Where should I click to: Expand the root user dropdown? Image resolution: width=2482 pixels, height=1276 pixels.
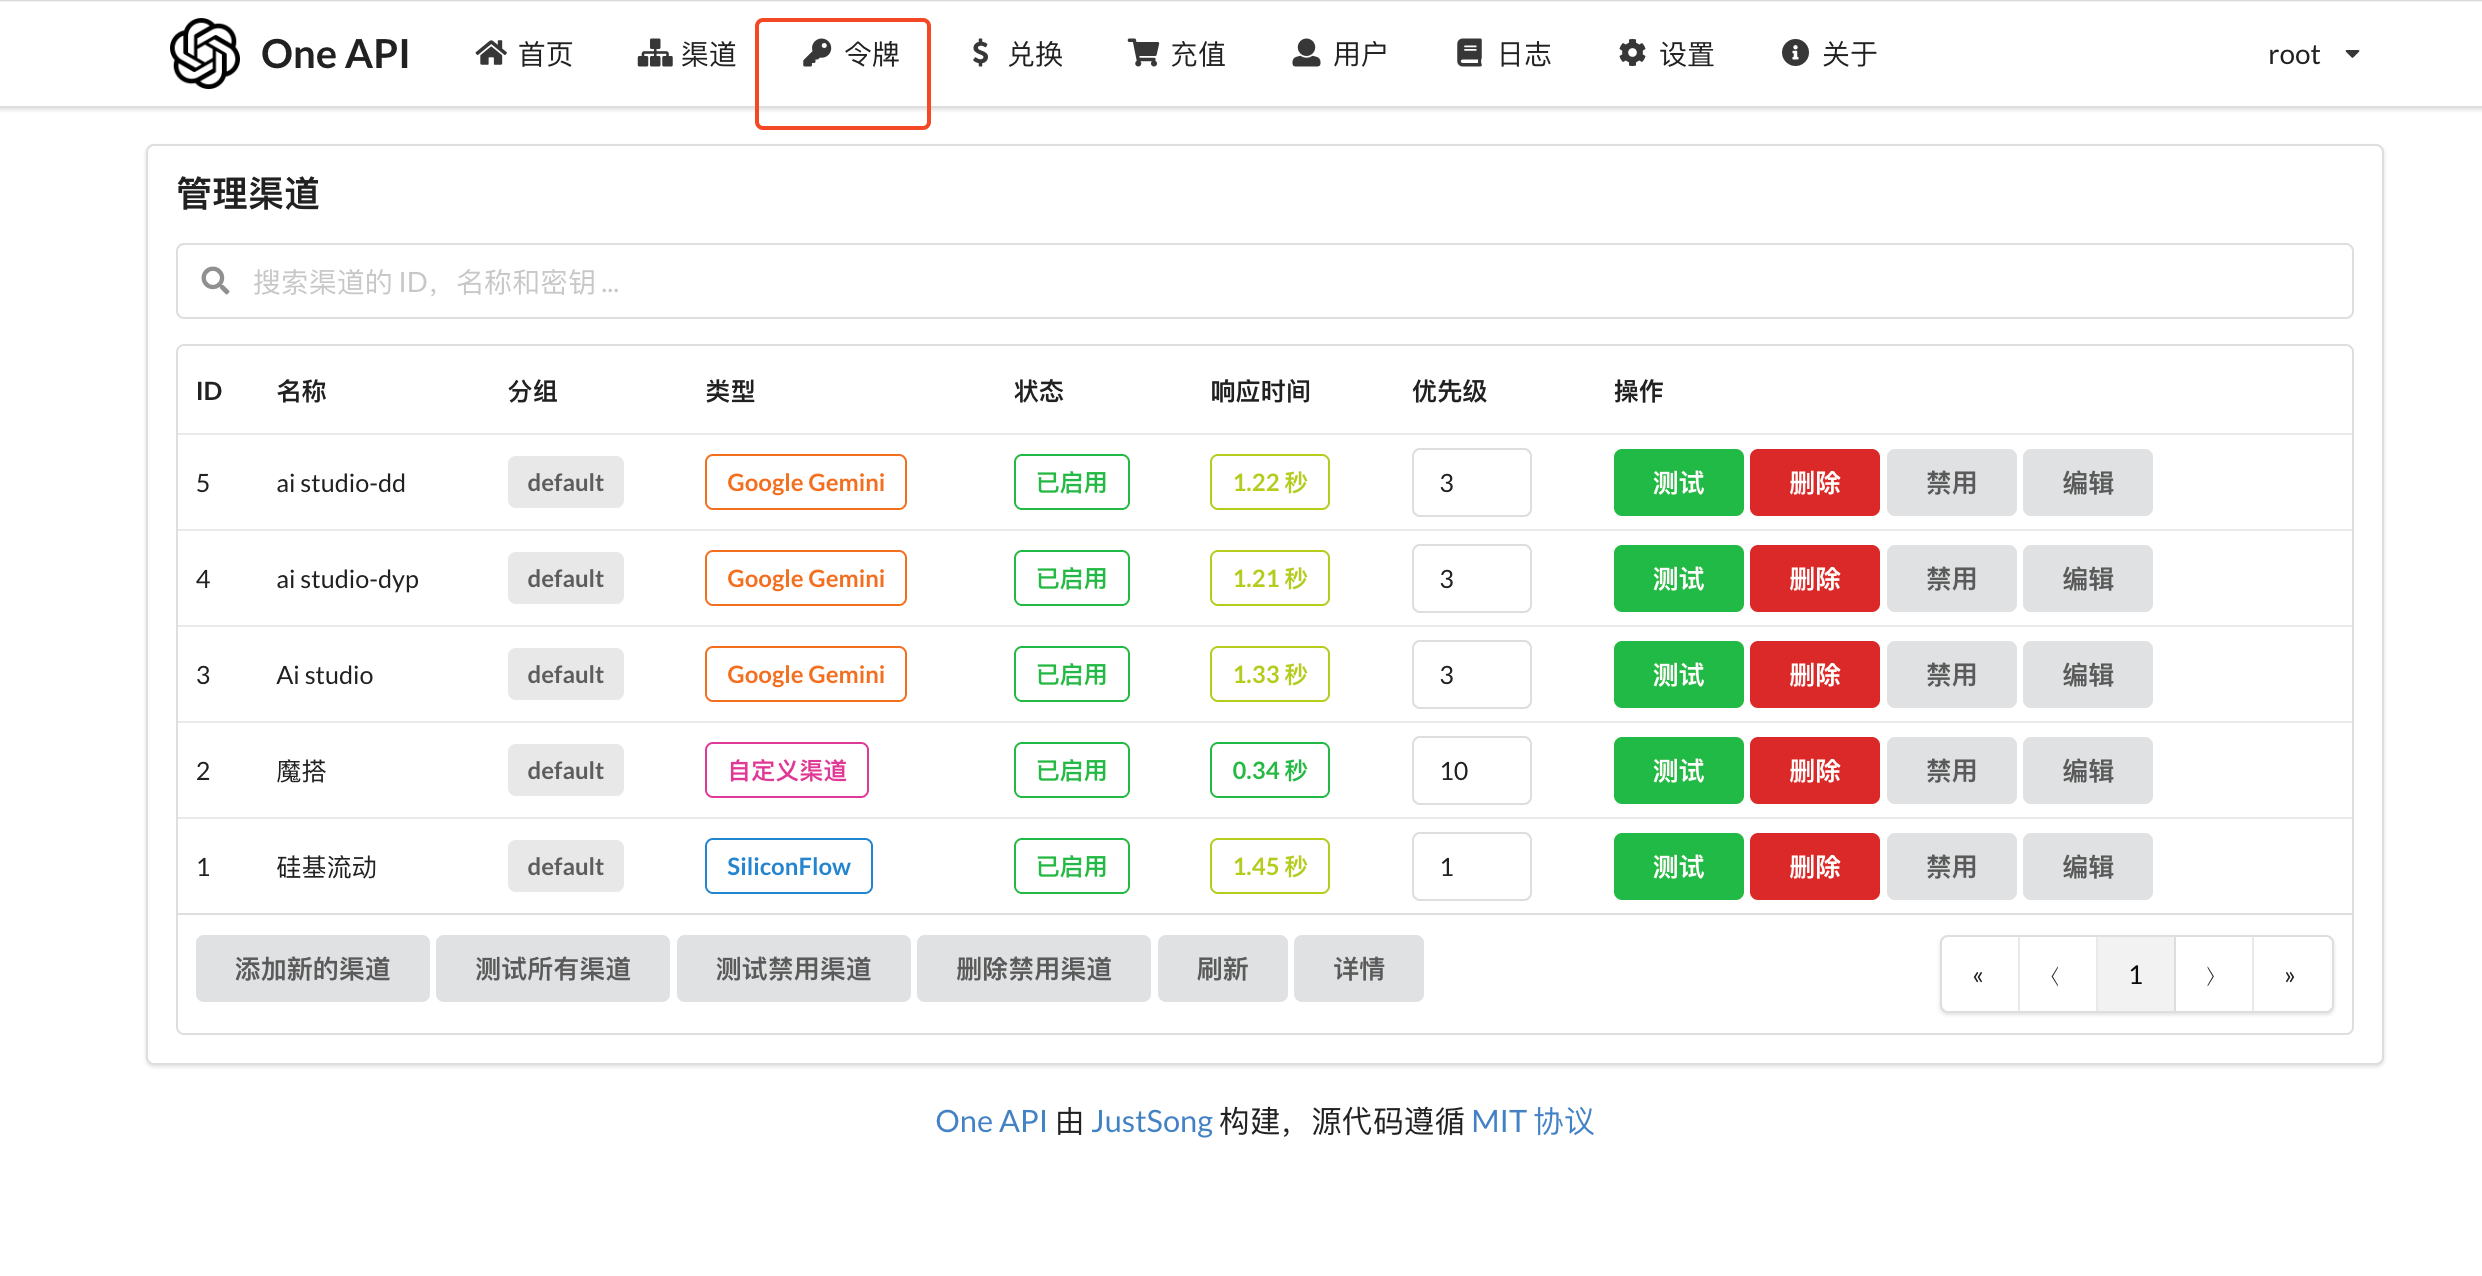[2313, 54]
